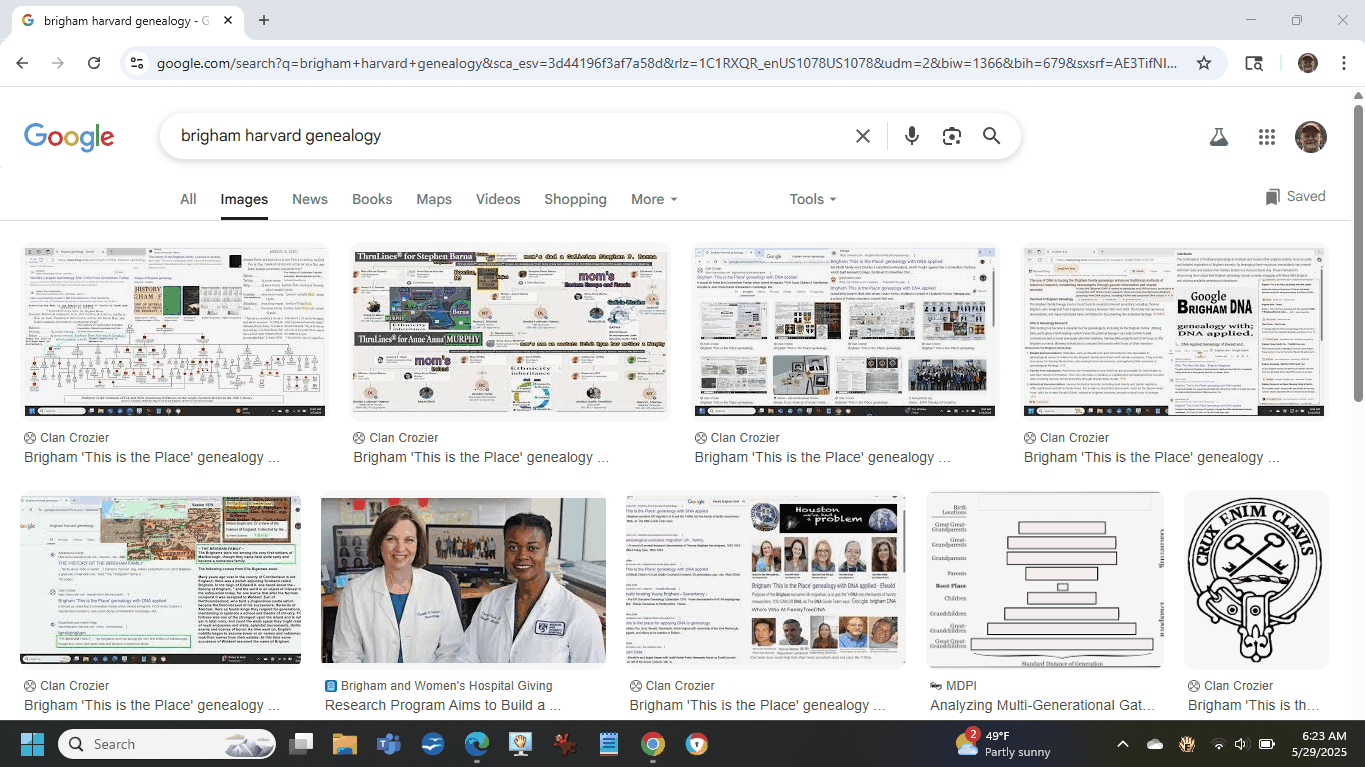This screenshot has width=1365, height=767.
Task: Open the third first-row thumbnail with group photos
Action: (x=845, y=331)
